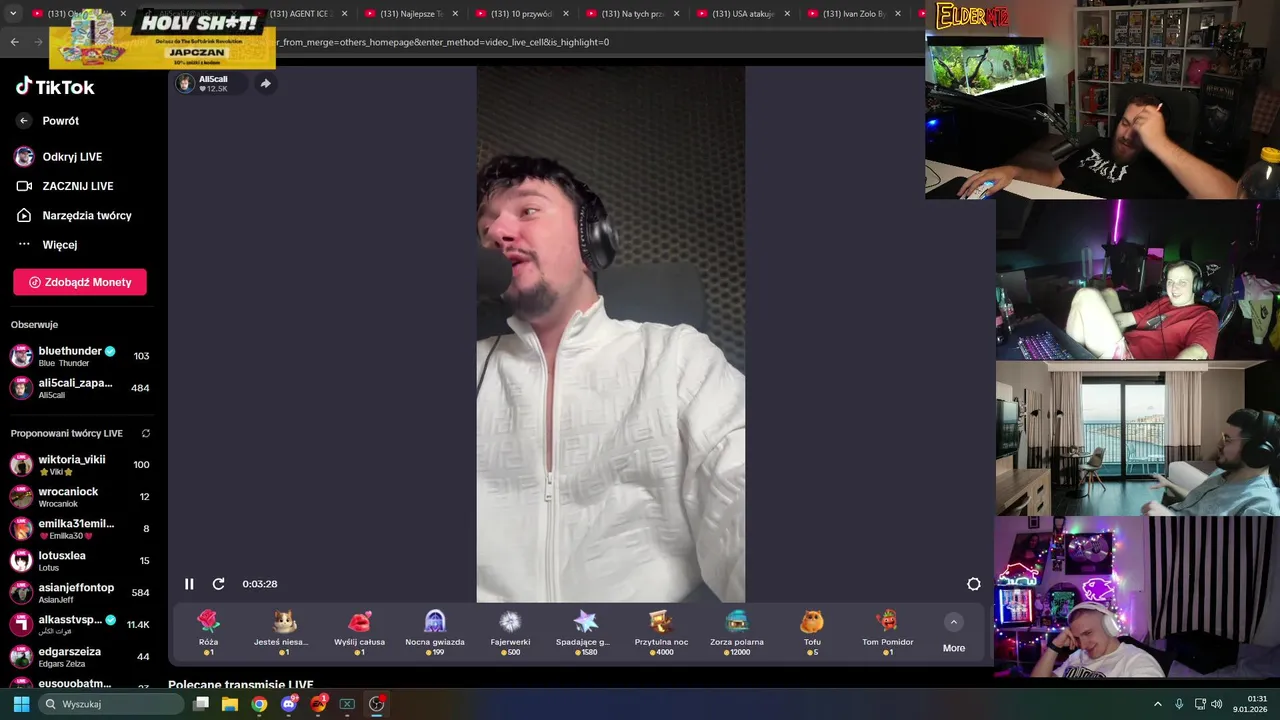Send the Jesteś niesa... gift

pos(285,633)
